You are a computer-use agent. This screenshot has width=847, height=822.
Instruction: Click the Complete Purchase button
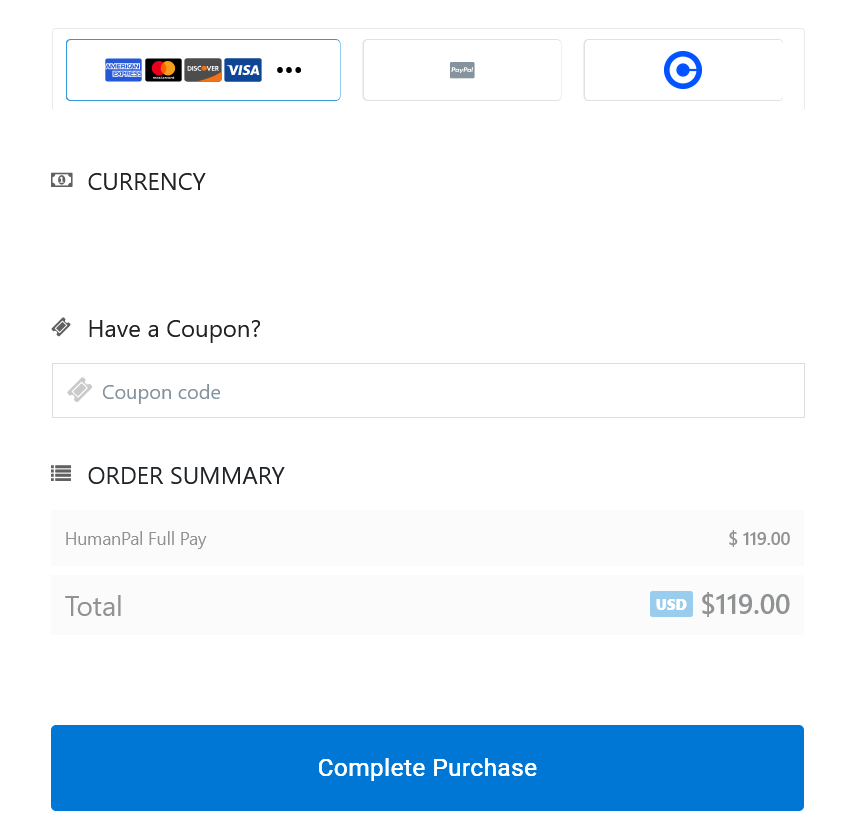427,768
